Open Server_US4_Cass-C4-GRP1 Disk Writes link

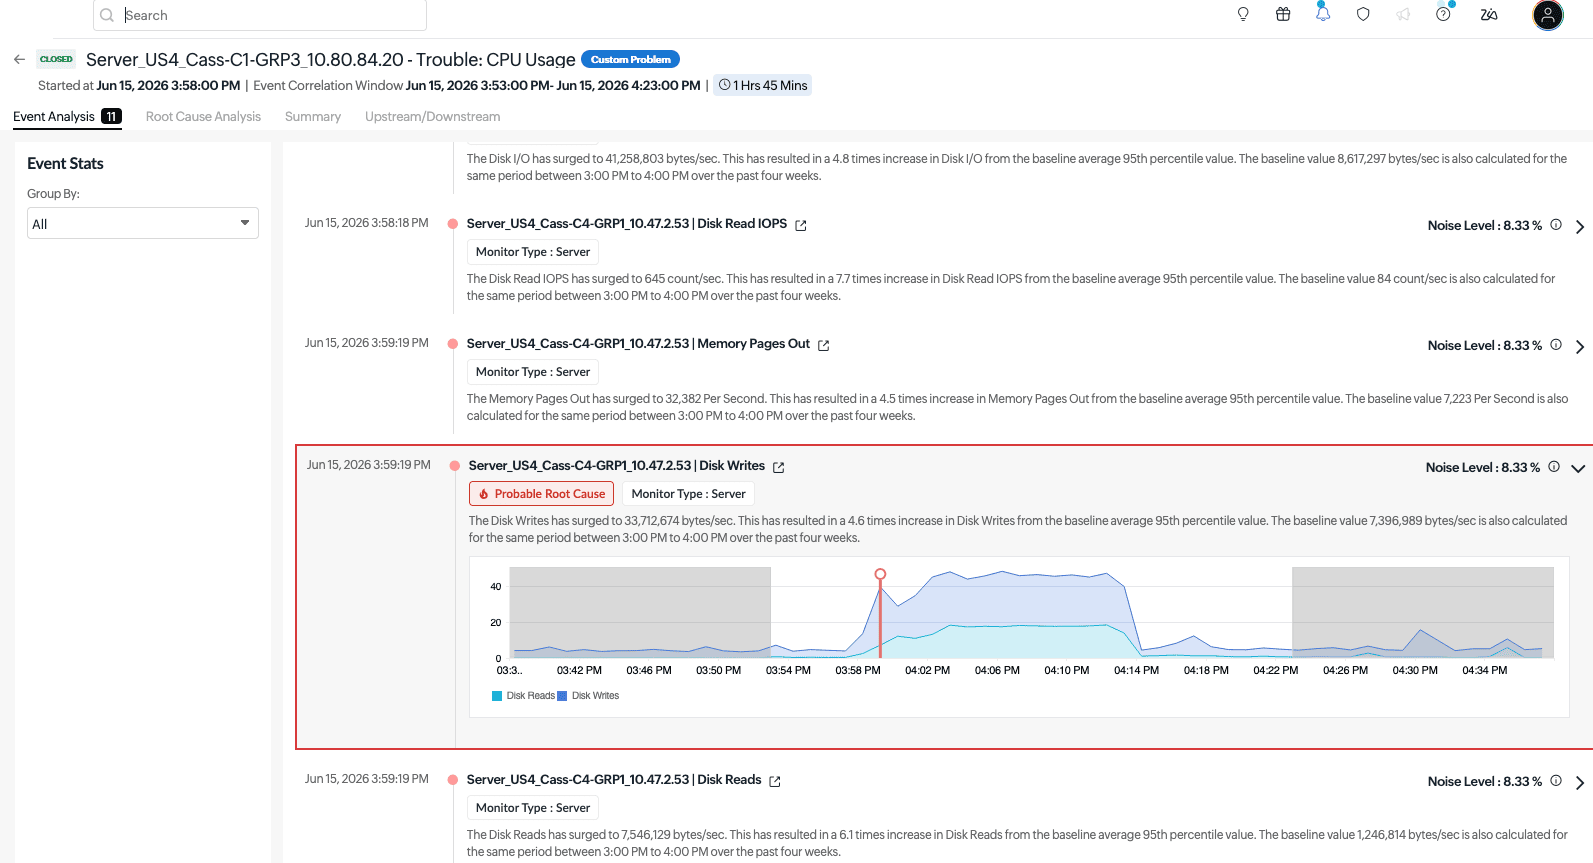pyautogui.click(x=617, y=465)
